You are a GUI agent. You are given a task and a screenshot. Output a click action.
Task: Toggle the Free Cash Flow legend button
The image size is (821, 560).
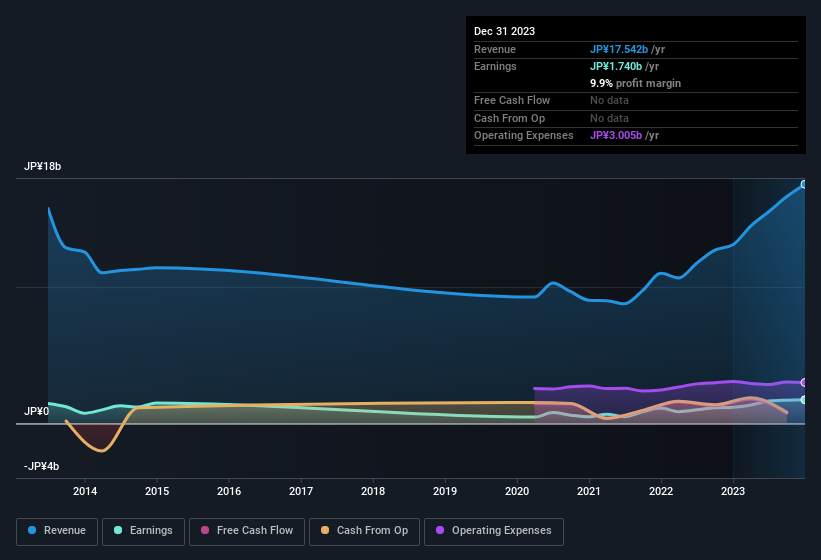[x=247, y=531]
